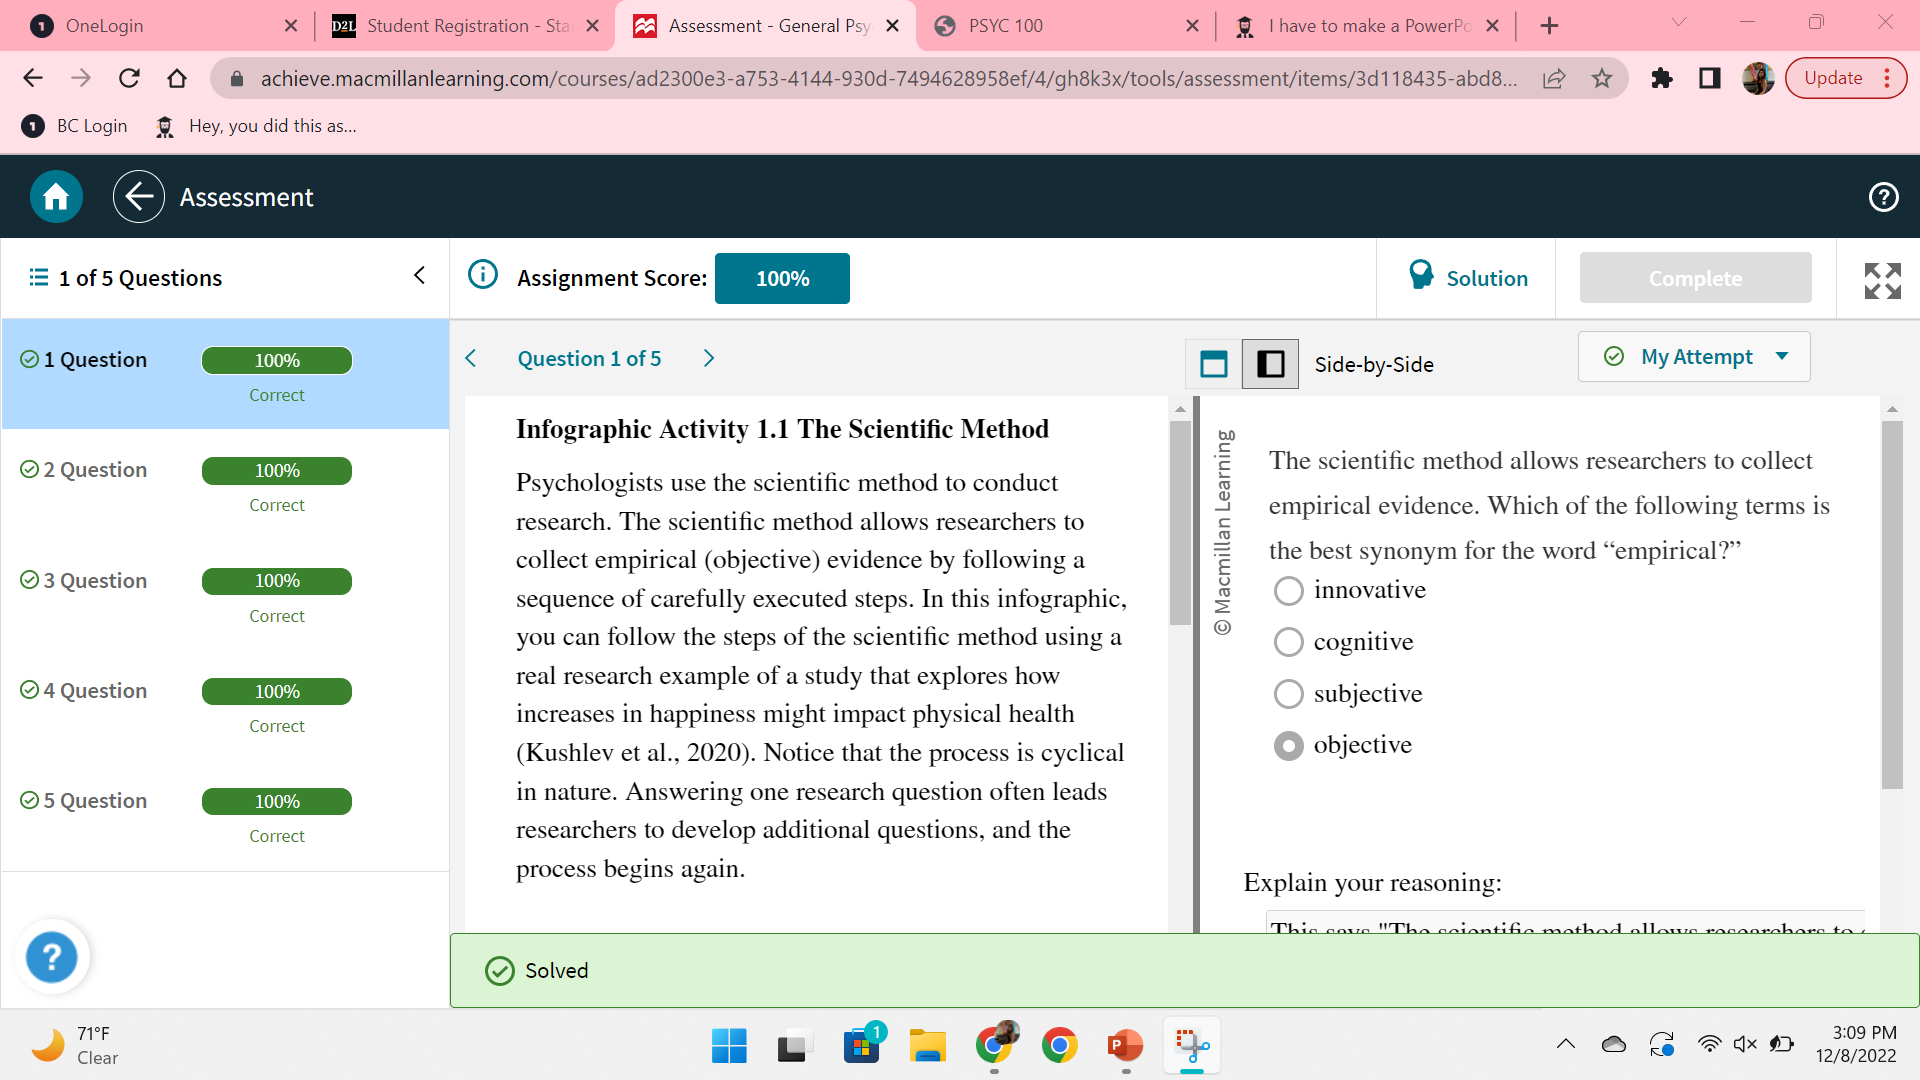
Task: Open the help question mark in header
Action: click(x=1883, y=197)
